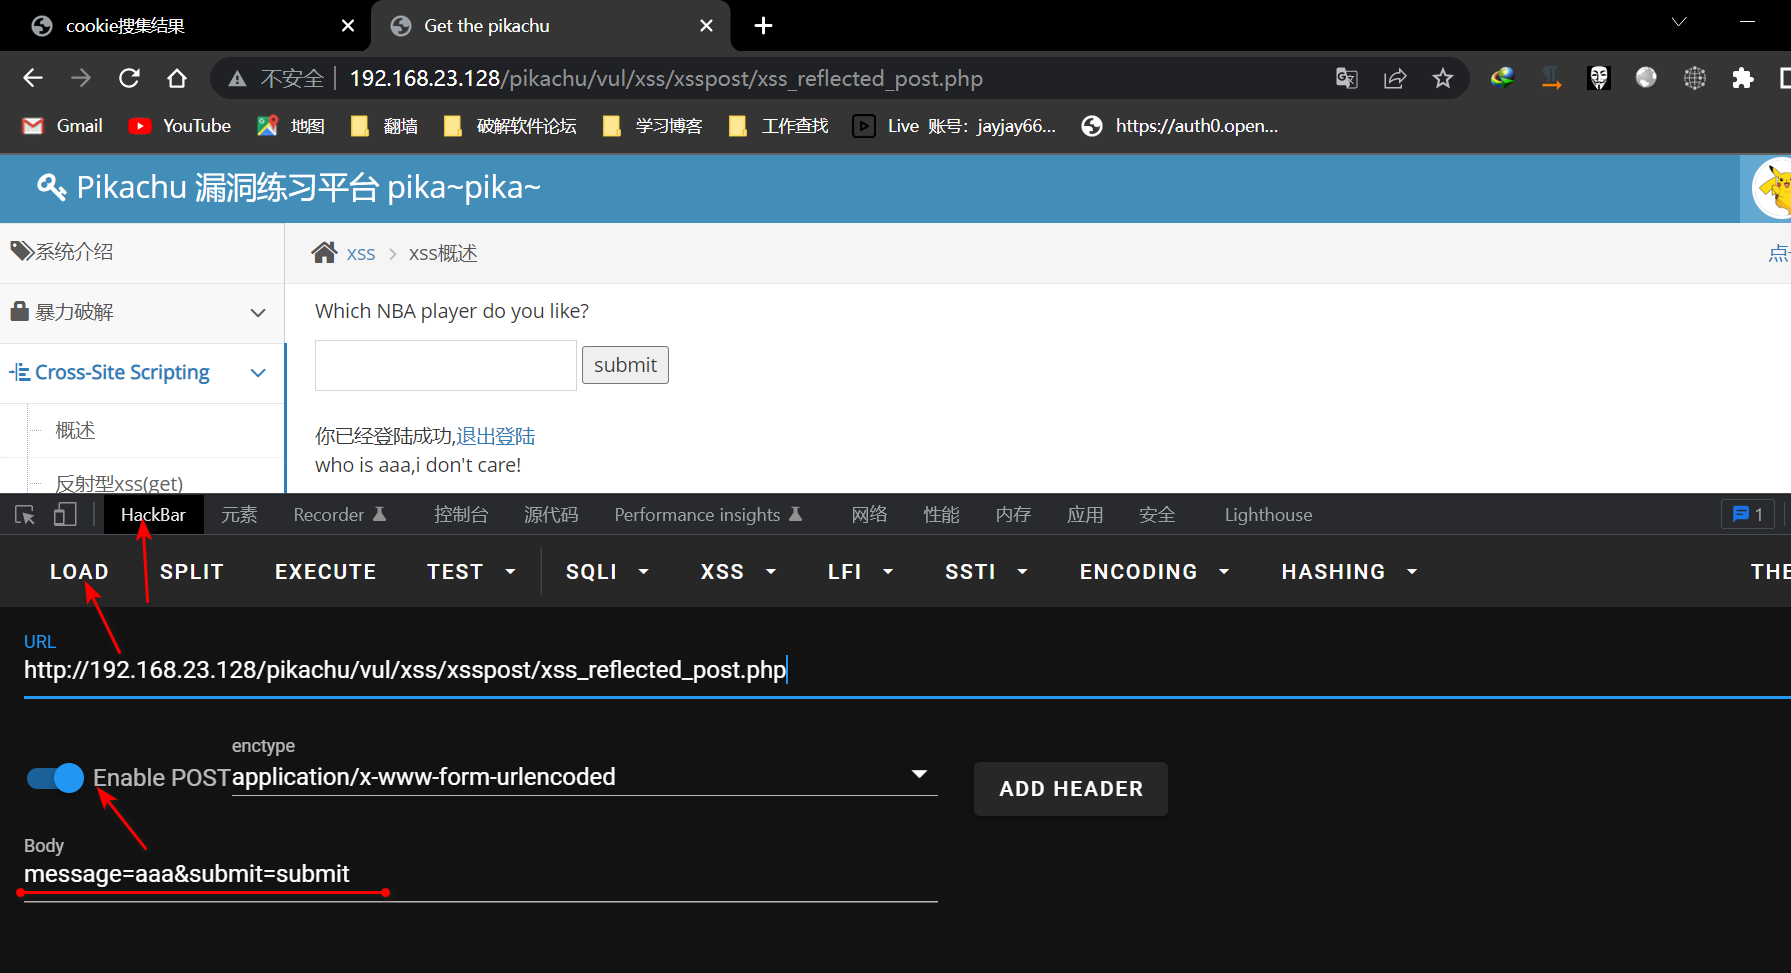Open DevTools issues counter badge
The image size is (1791, 973).
[x=1747, y=514]
